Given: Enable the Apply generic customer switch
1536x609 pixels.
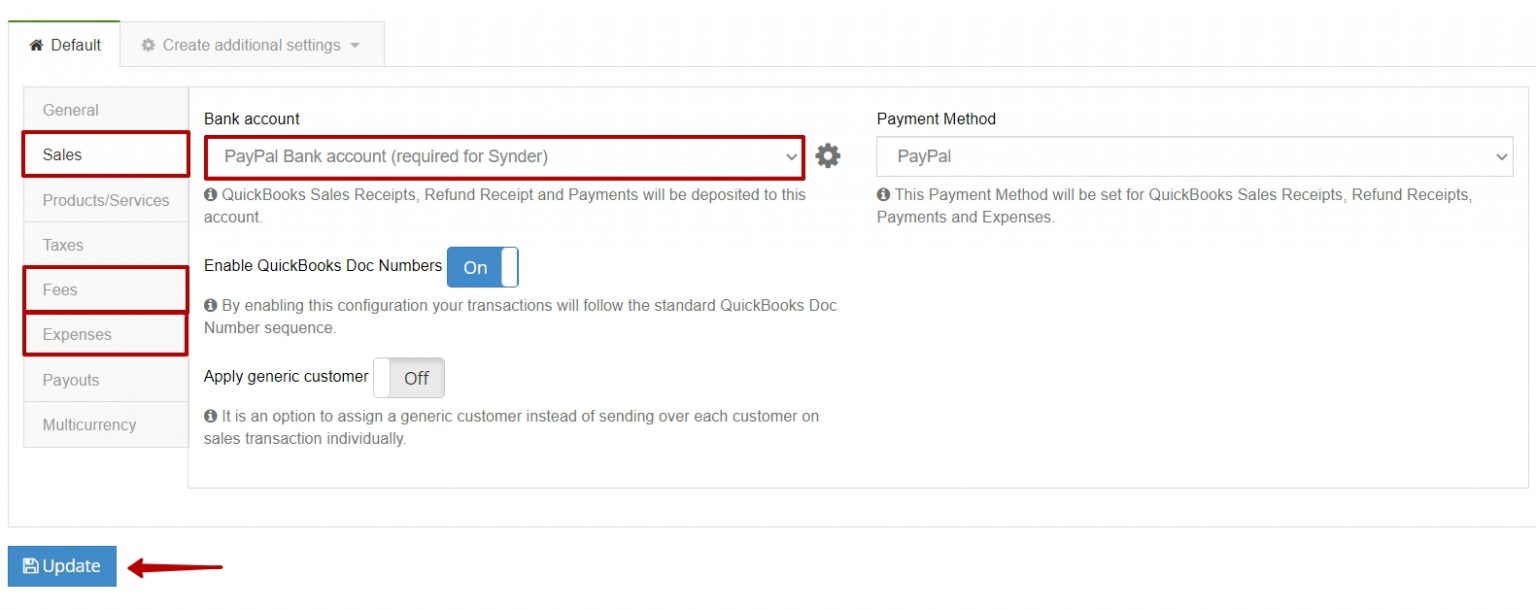Looking at the screenshot, I should pyautogui.click(x=410, y=378).
